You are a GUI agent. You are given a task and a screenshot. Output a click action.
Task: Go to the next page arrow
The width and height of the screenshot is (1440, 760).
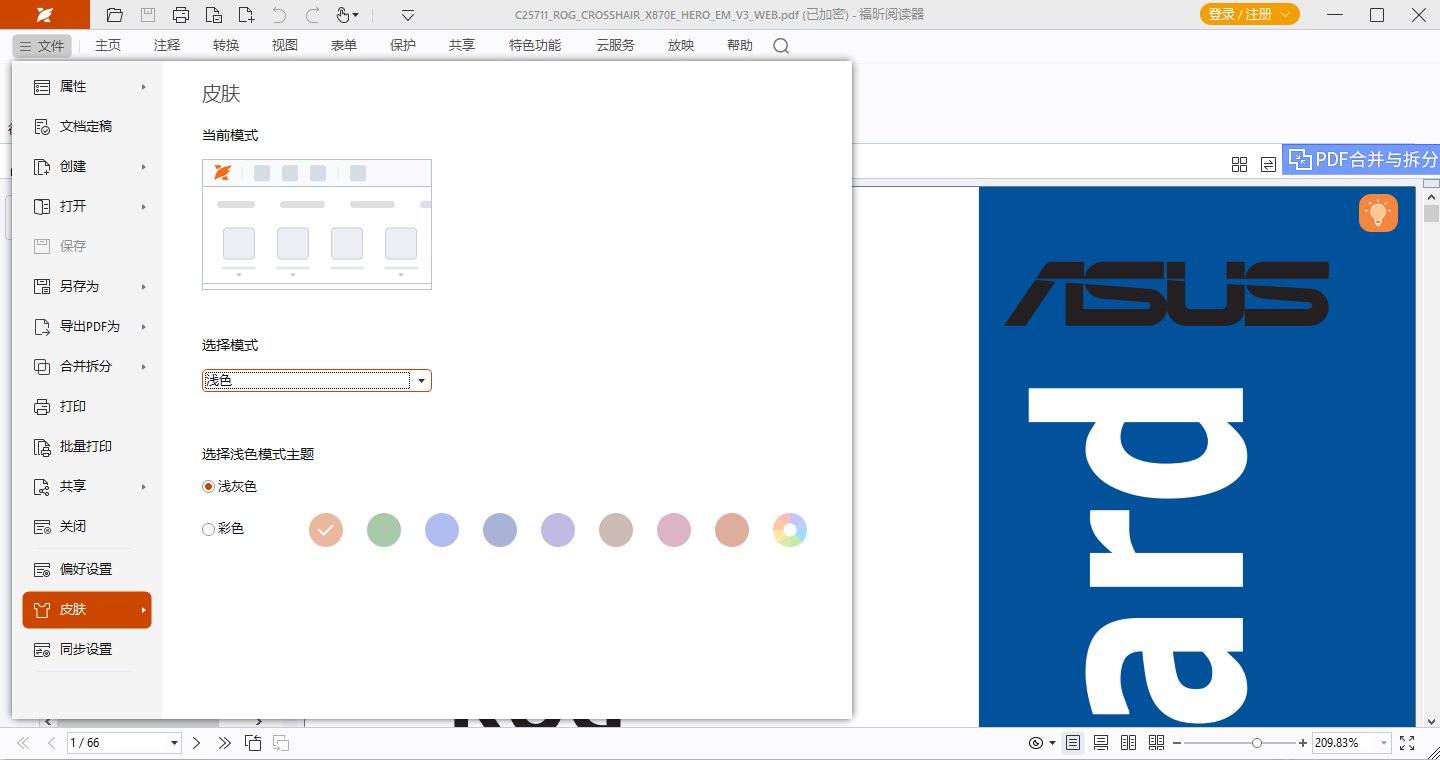click(x=197, y=743)
